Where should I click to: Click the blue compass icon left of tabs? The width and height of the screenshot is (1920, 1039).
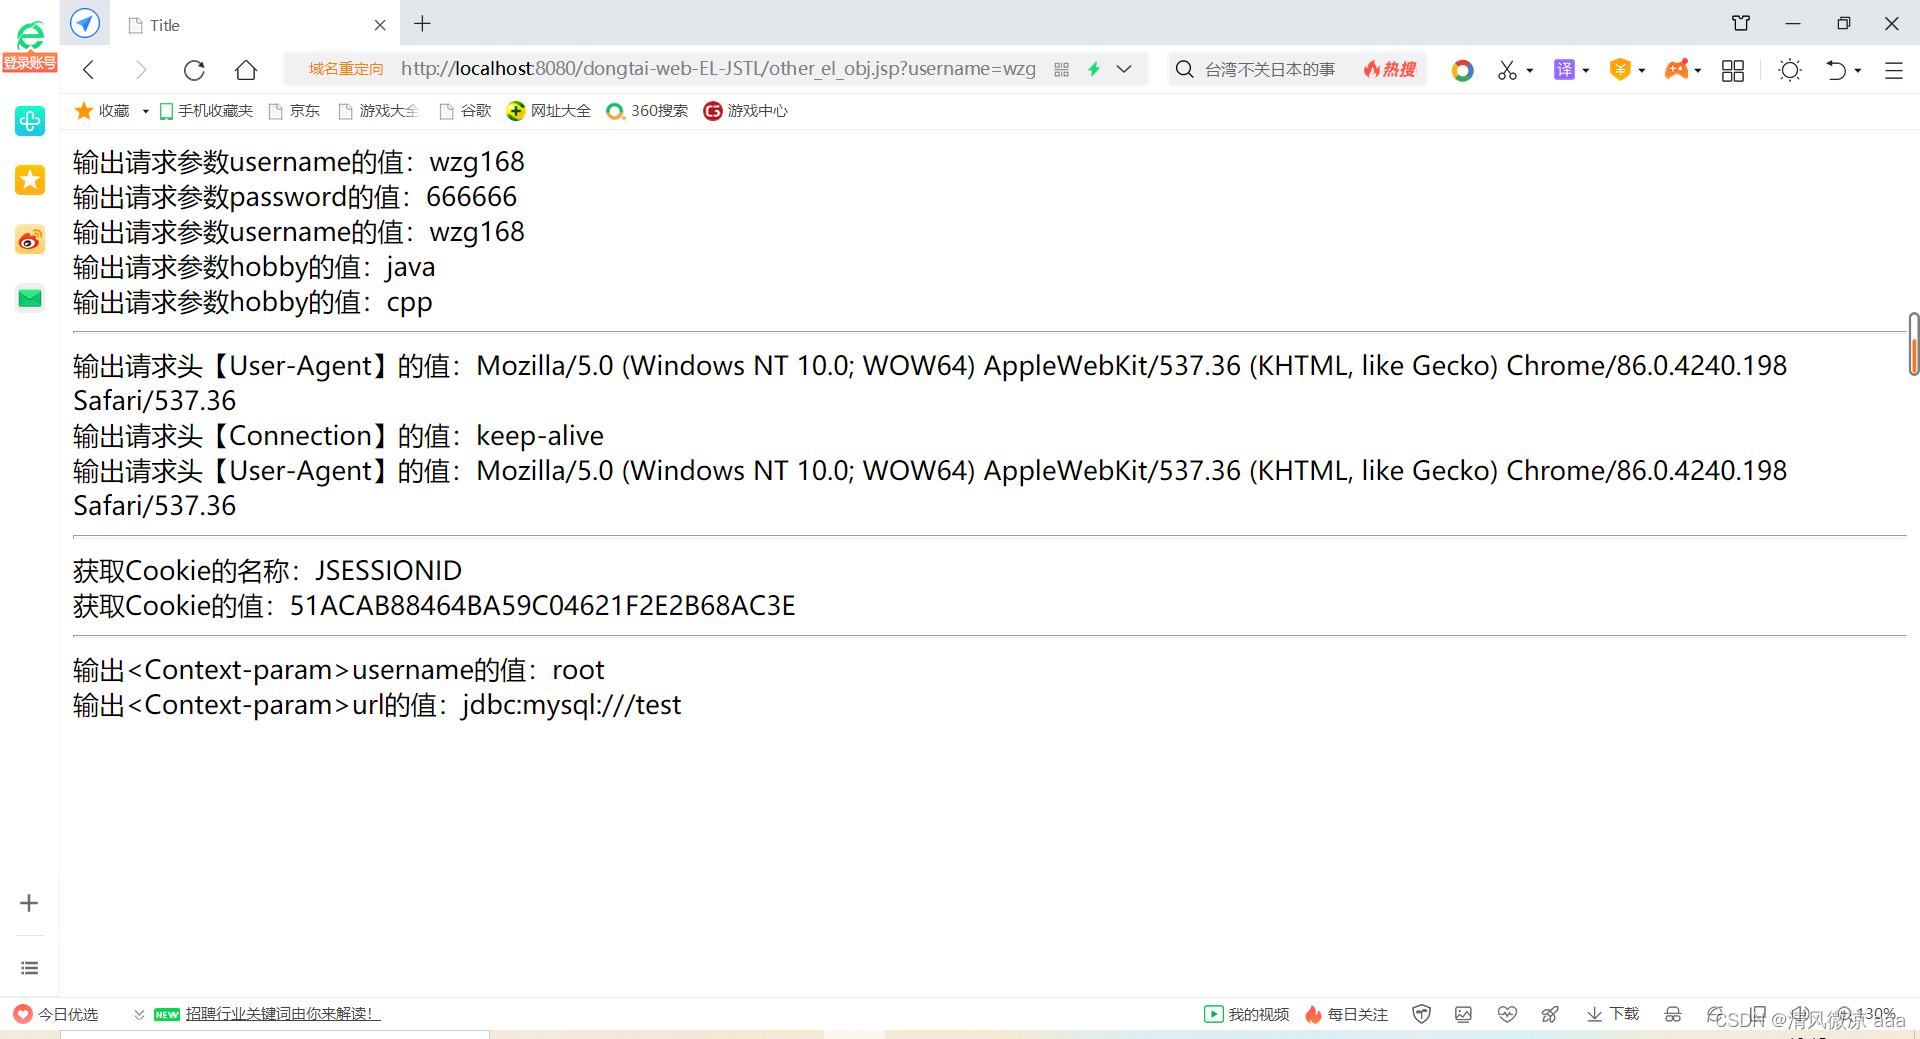click(x=85, y=22)
